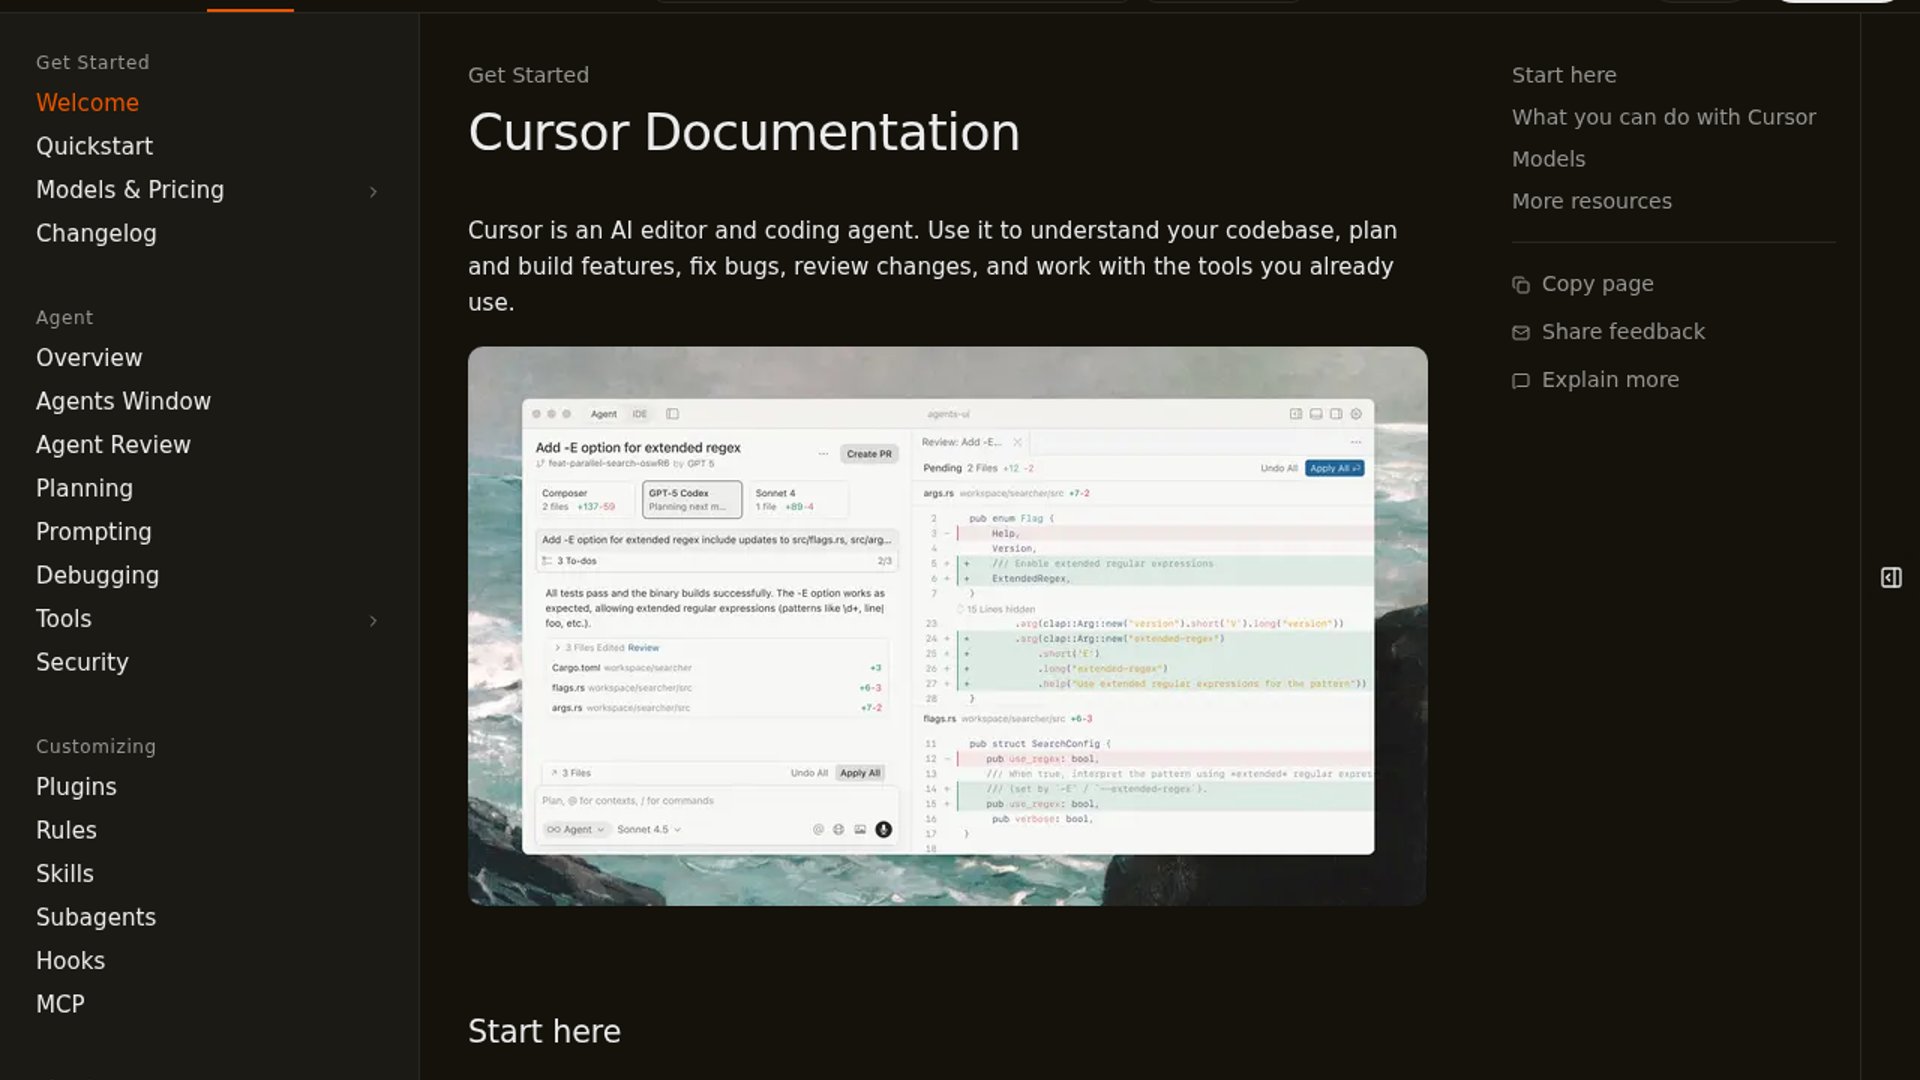Viewport: 1920px width, 1080px height.
Task: Open the Prompting page
Action: coord(94,532)
